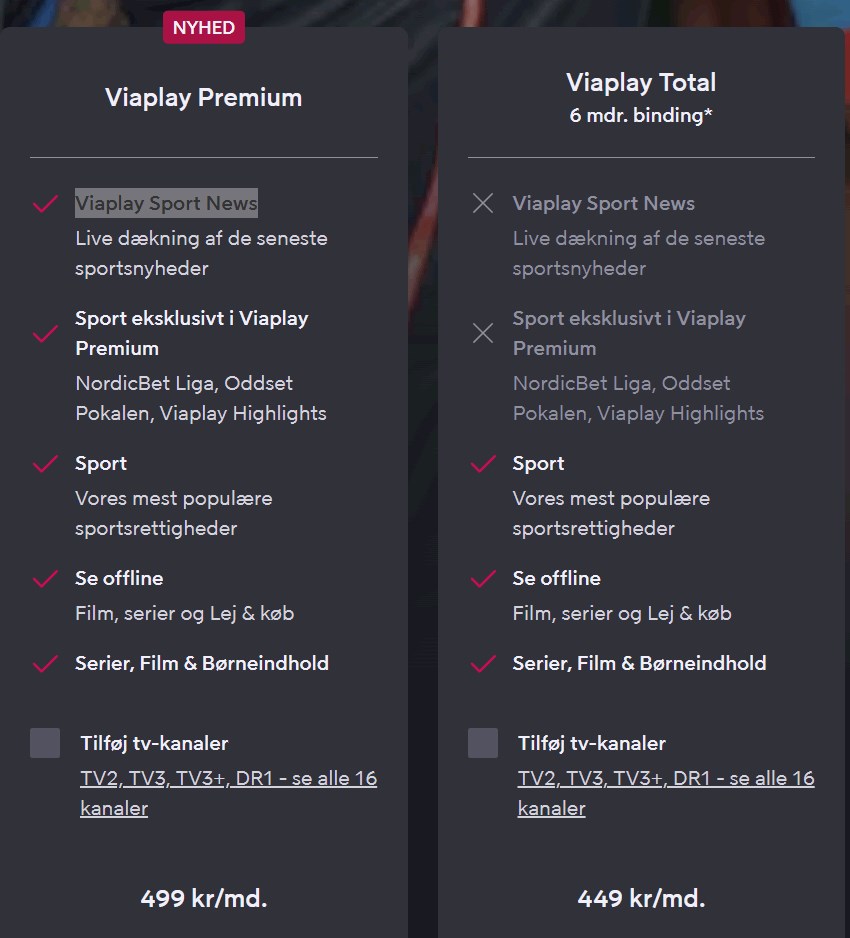Click the 499 kr/md. price

tap(204, 898)
